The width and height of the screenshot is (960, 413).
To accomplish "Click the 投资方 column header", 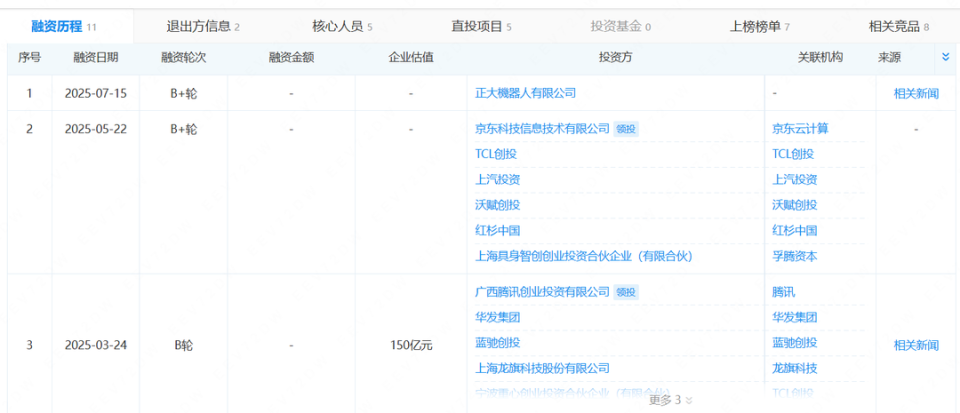I will (615, 58).
